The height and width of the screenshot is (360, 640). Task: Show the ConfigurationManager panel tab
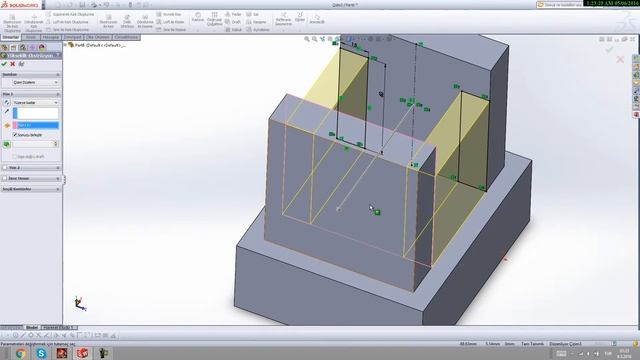pos(23,47)
